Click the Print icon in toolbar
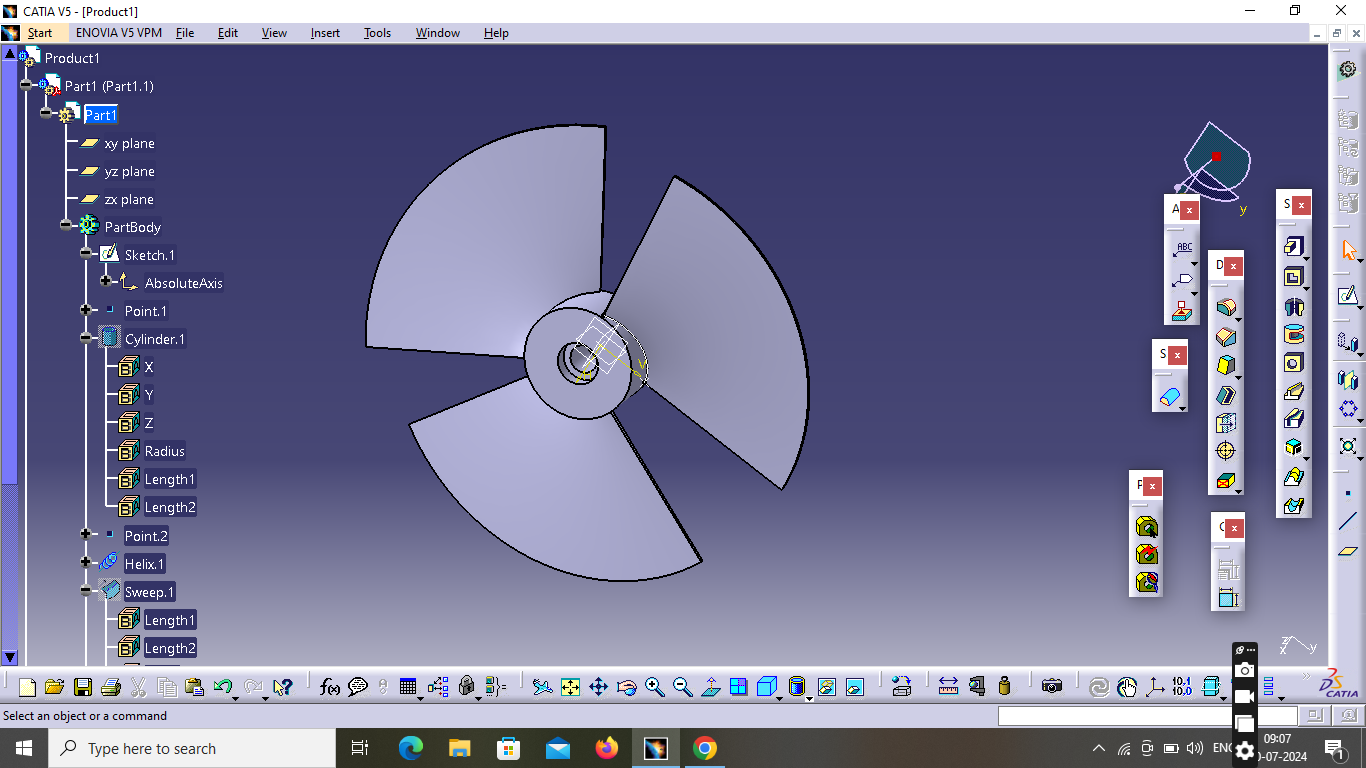The image size is (1366, 768). pyautogui.click(x=111, y=687)
